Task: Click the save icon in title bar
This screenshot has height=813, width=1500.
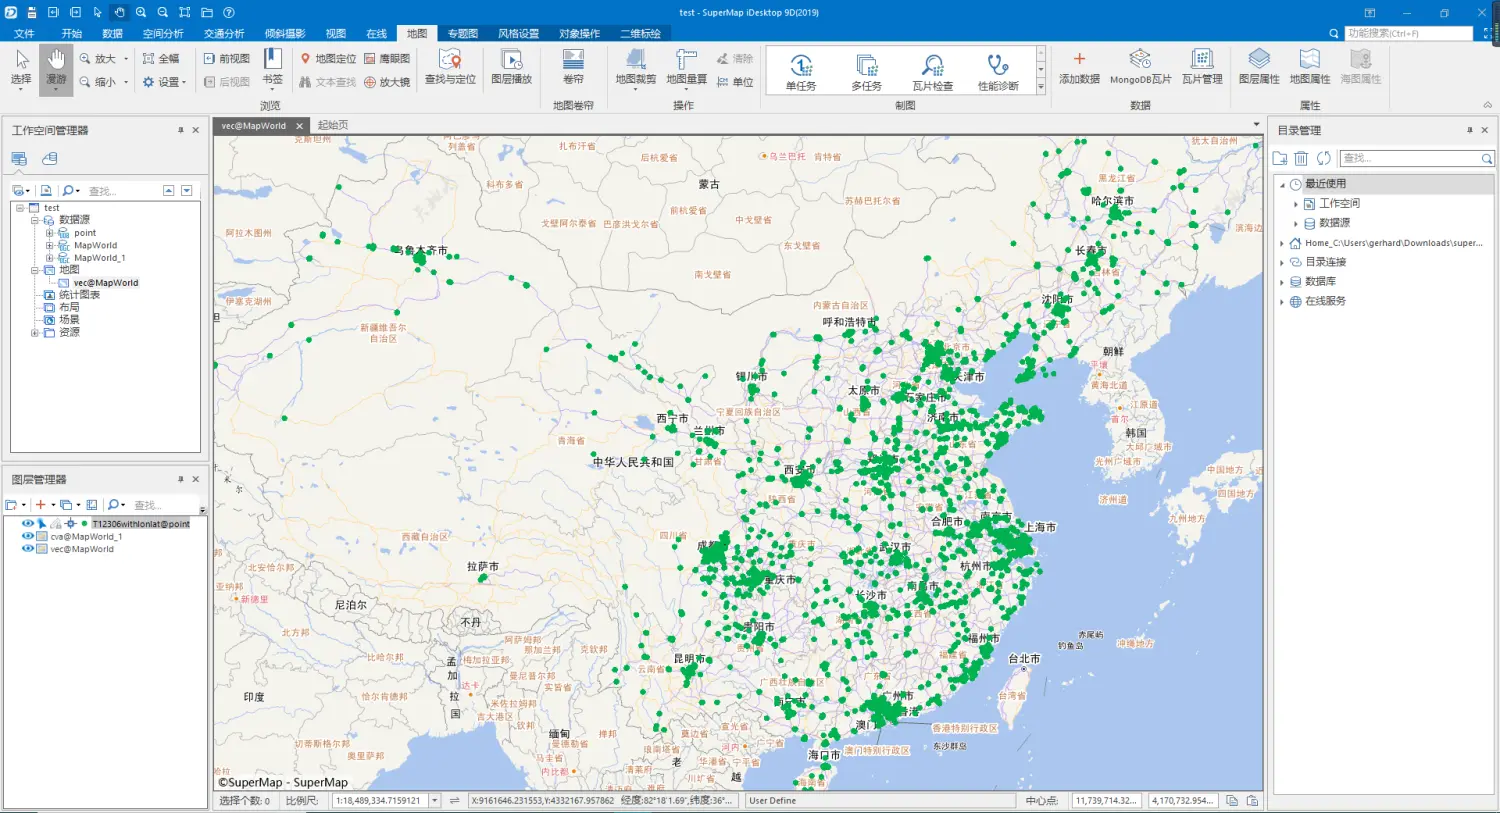Action: [x=32, y=12]
